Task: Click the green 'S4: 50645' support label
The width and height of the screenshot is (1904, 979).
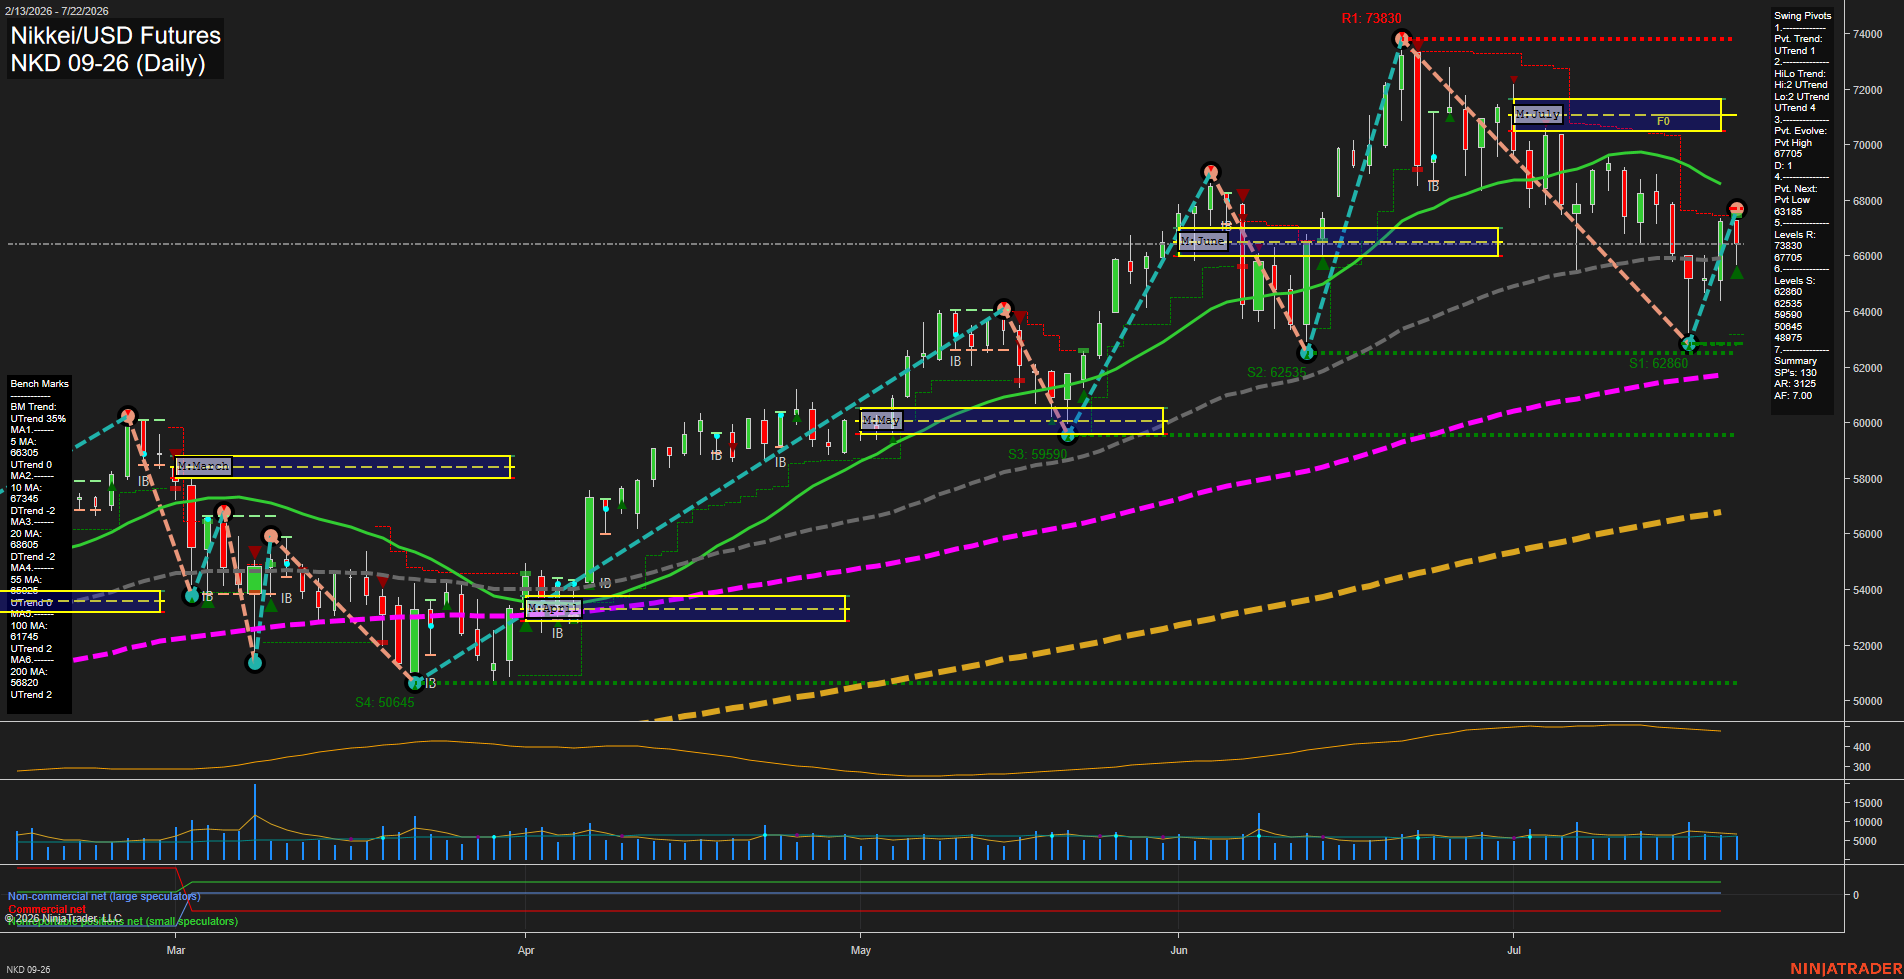Action: pos(384,702)
